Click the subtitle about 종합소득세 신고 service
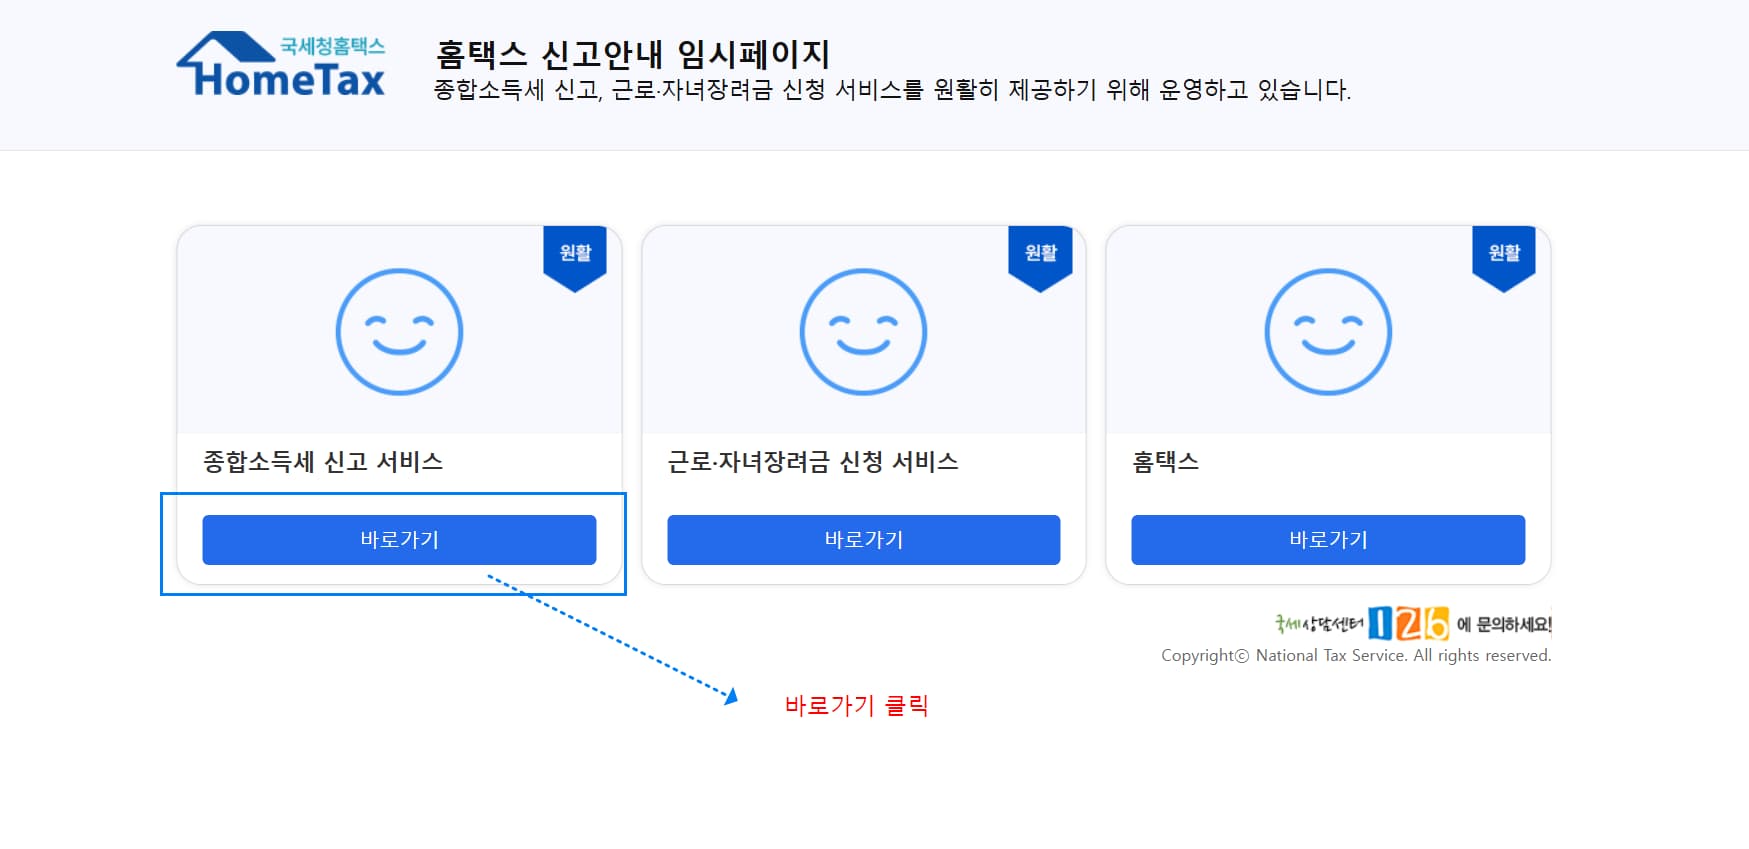 892,90
